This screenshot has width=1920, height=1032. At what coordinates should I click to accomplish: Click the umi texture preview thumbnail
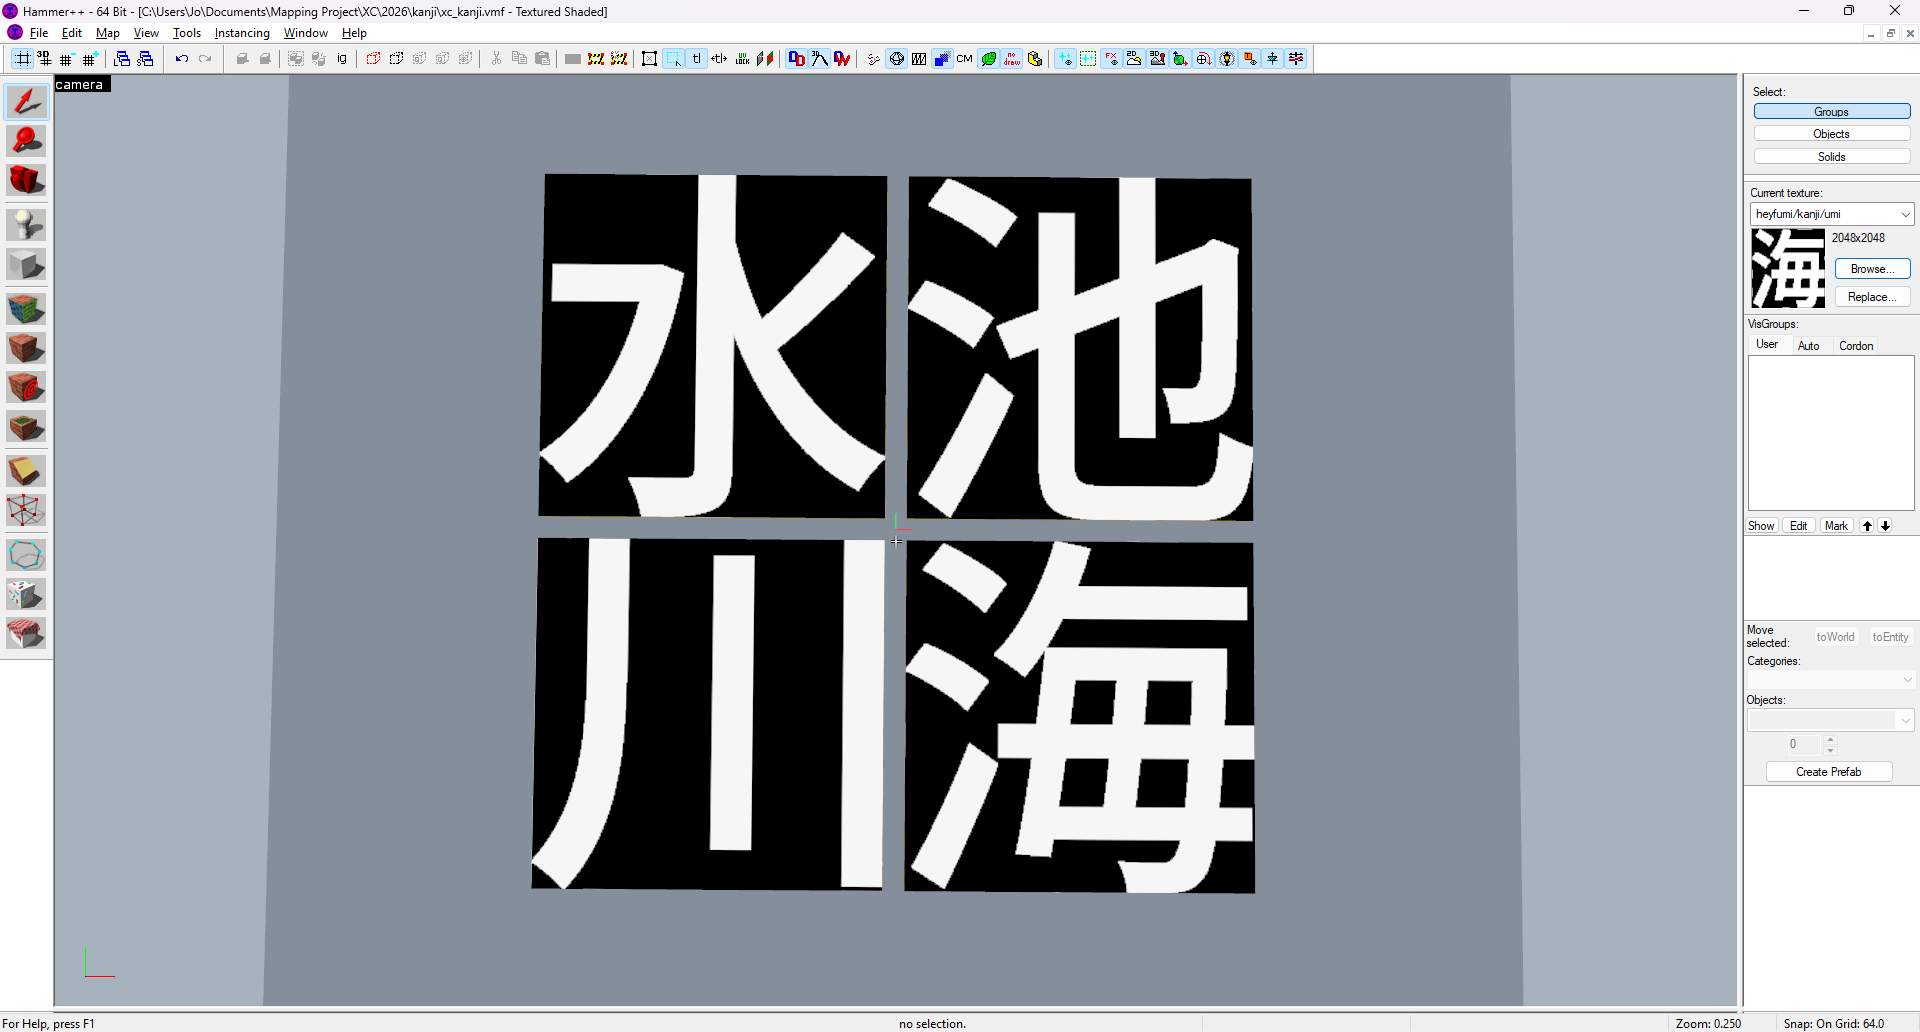pyautogui.click(x=1788, y=268)
